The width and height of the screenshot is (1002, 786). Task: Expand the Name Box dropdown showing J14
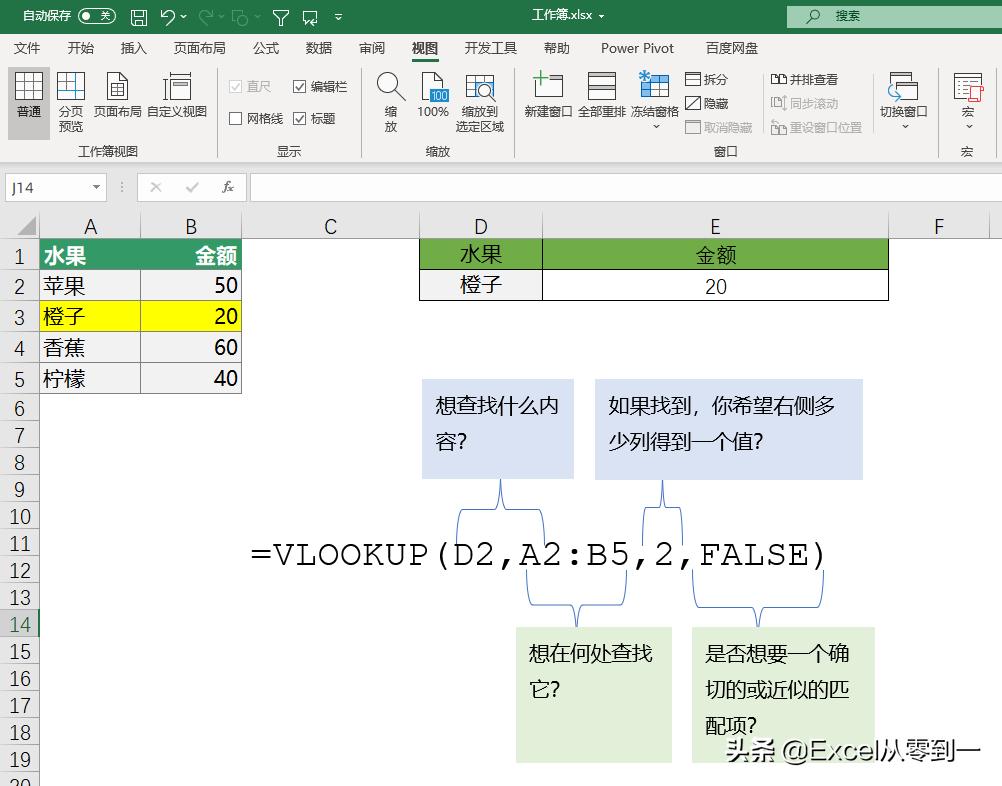point(96,187)
